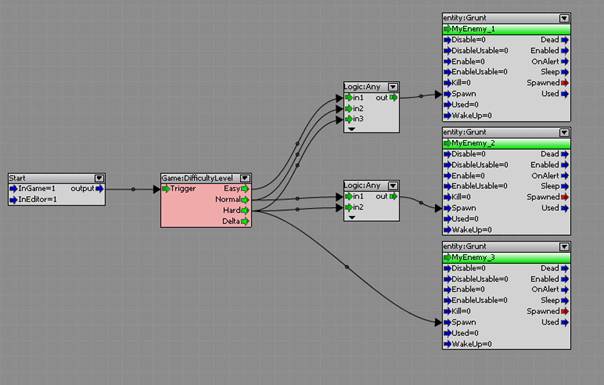This screenshot has width=604, height=385.
Task: Click the InEditor=1 input on Start node
Action: coord(34,199)
